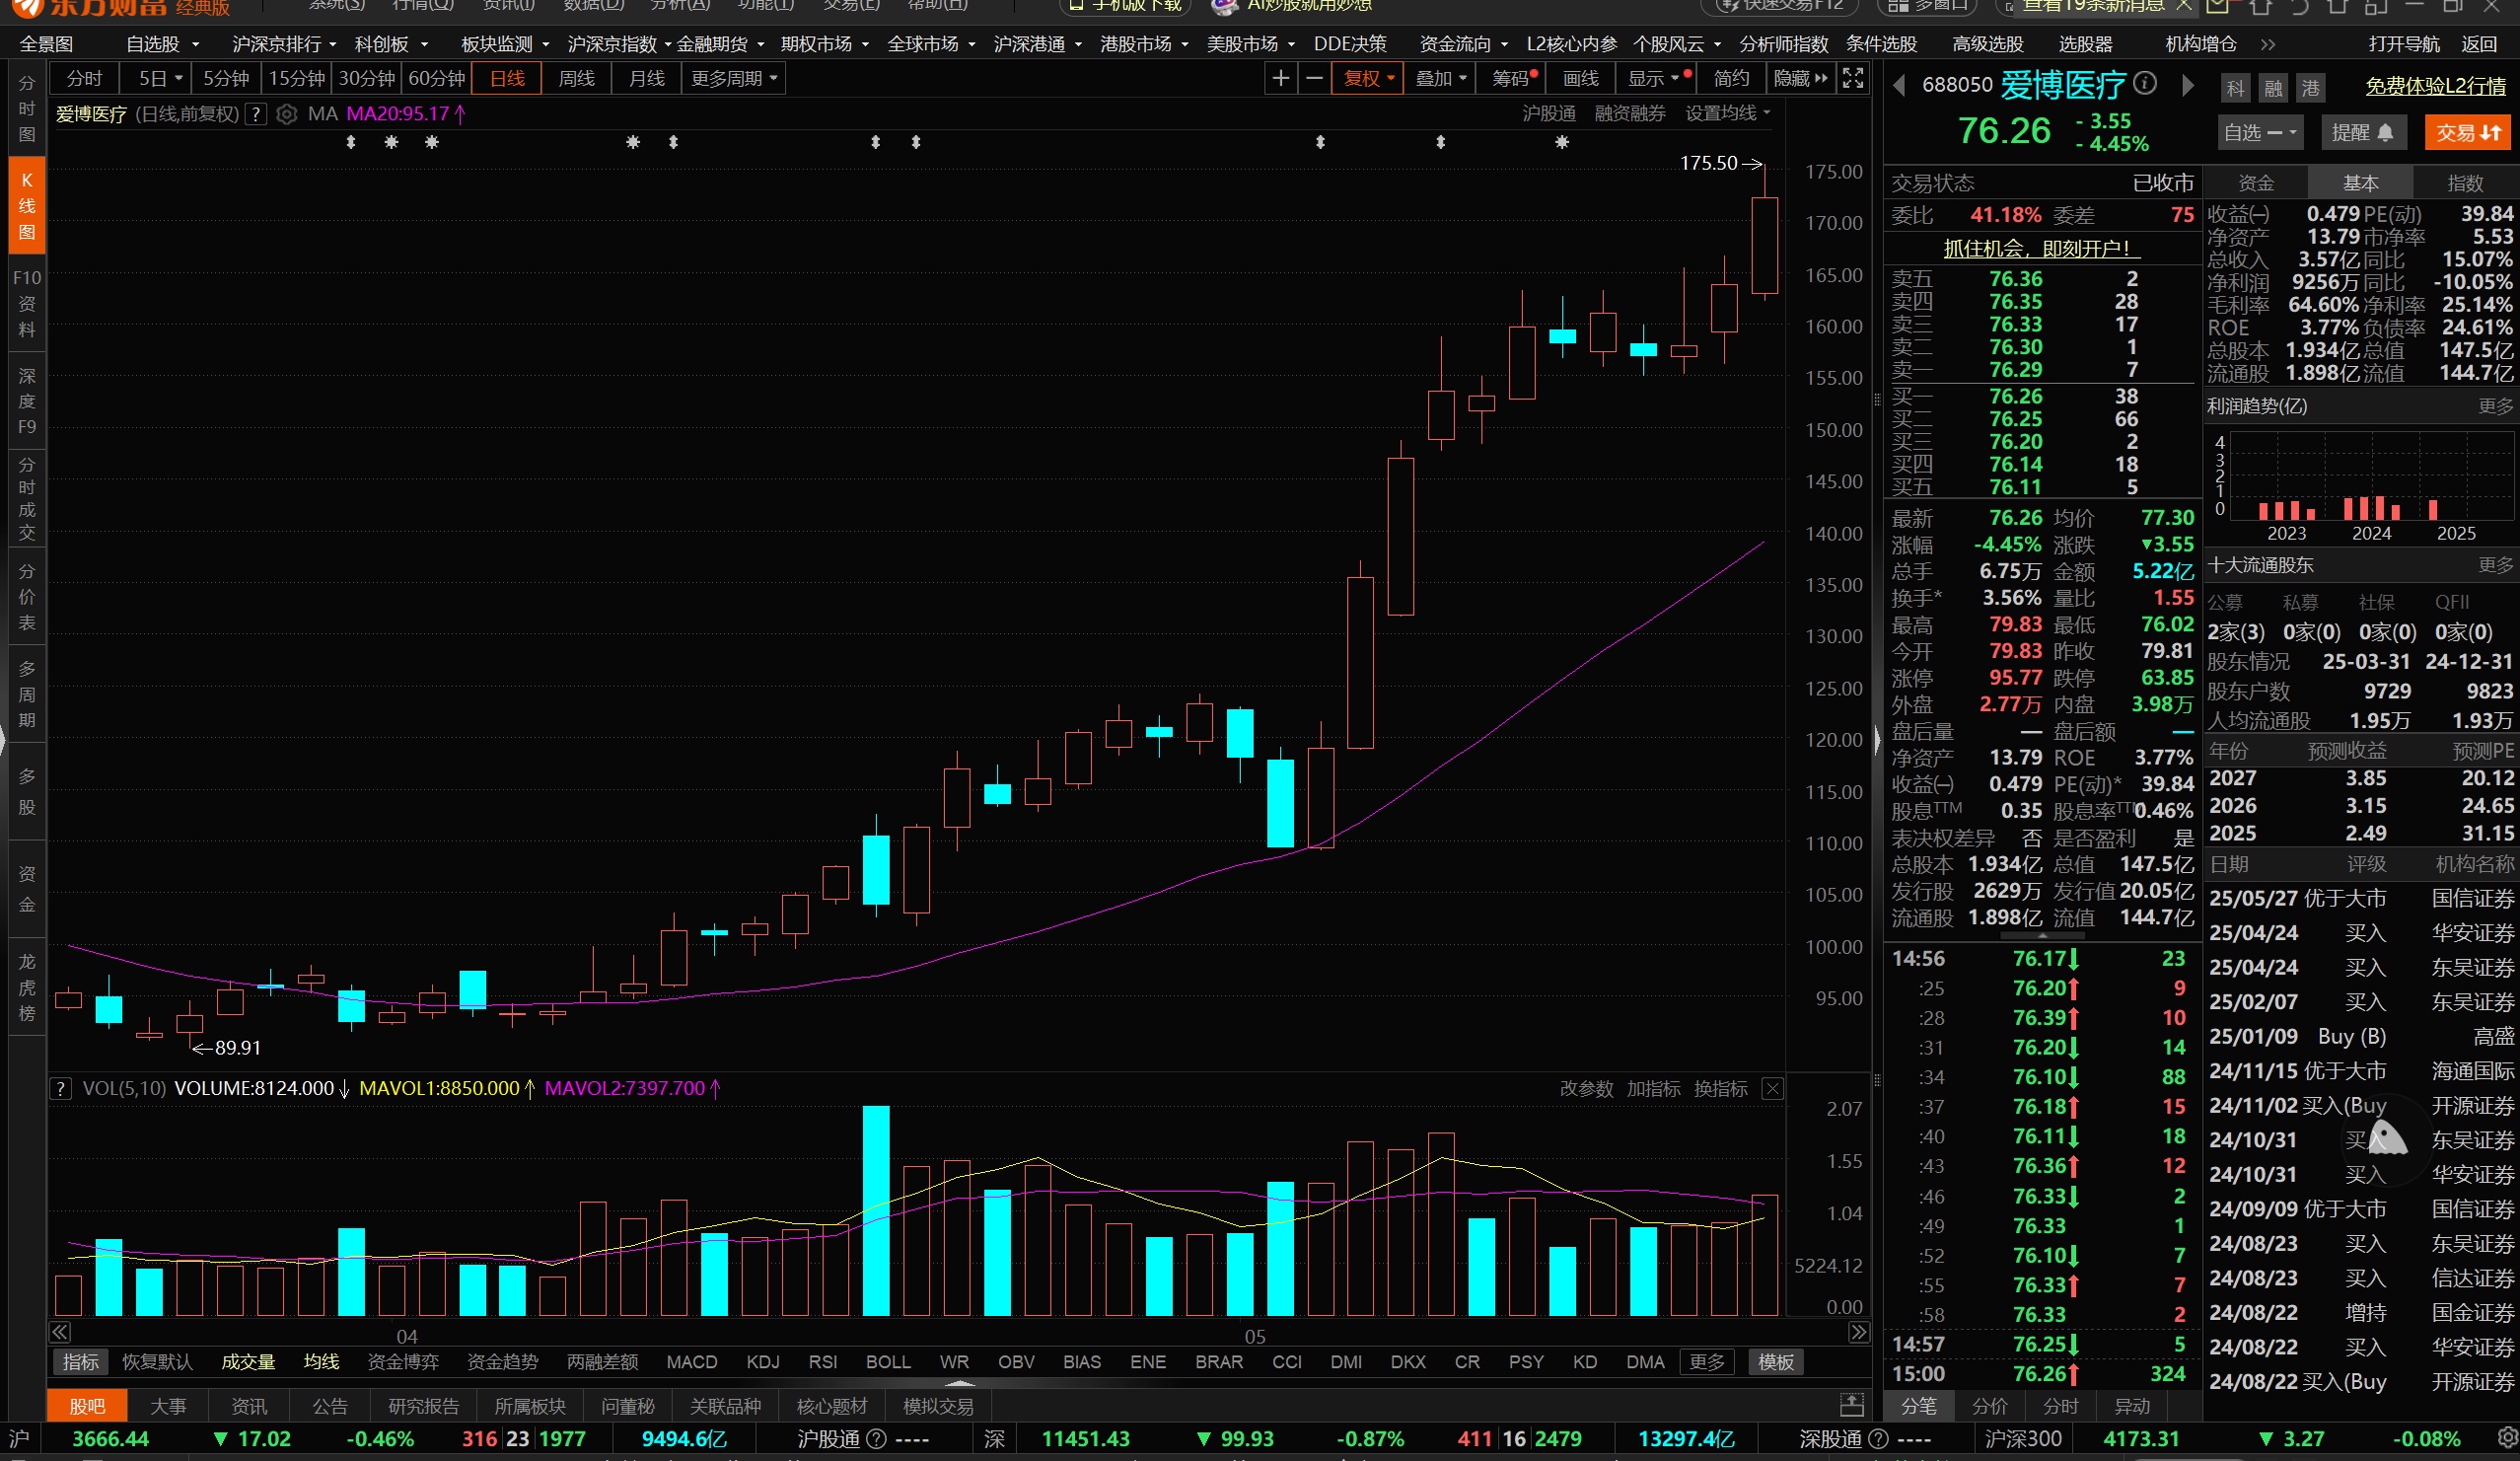Toggle the 筹码 chip distribution view
Image resolution: width=2520 pixels, height=1461 pixels.
pyautogui.click(x=1510, y=78)
